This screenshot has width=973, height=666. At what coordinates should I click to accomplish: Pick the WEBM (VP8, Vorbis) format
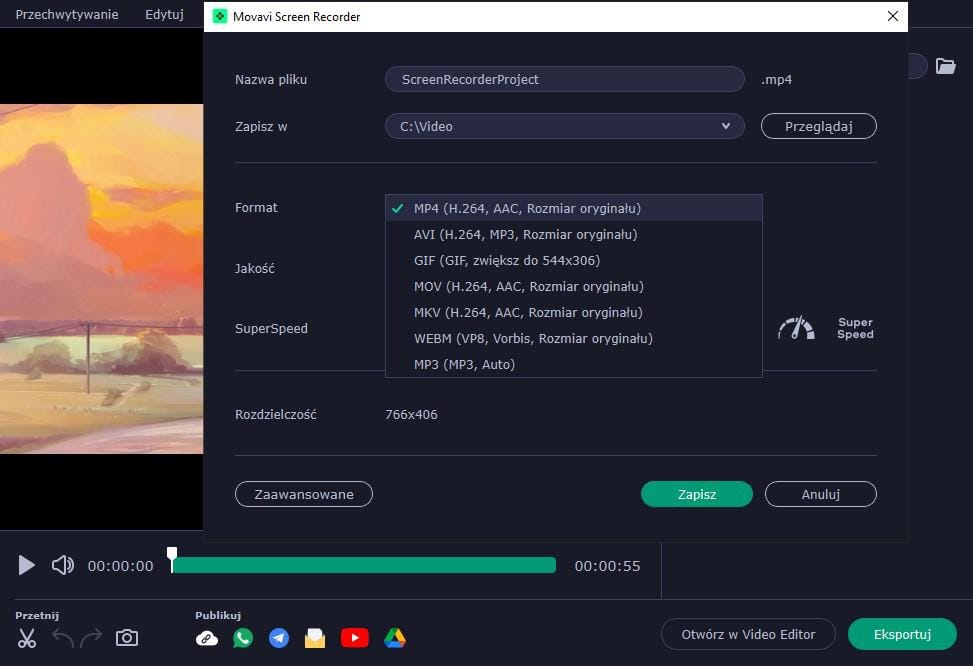pyautogui.click(x=532, y=338)
